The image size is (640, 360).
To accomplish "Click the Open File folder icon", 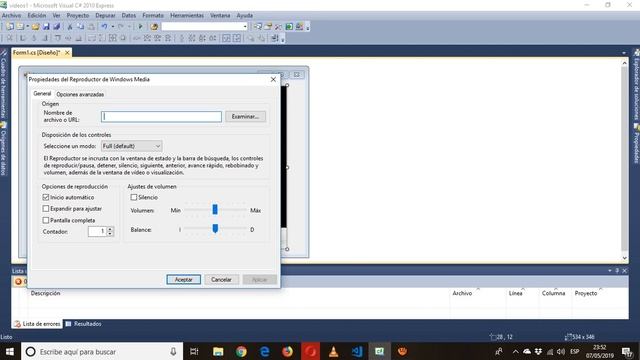I will pos(36,27).
